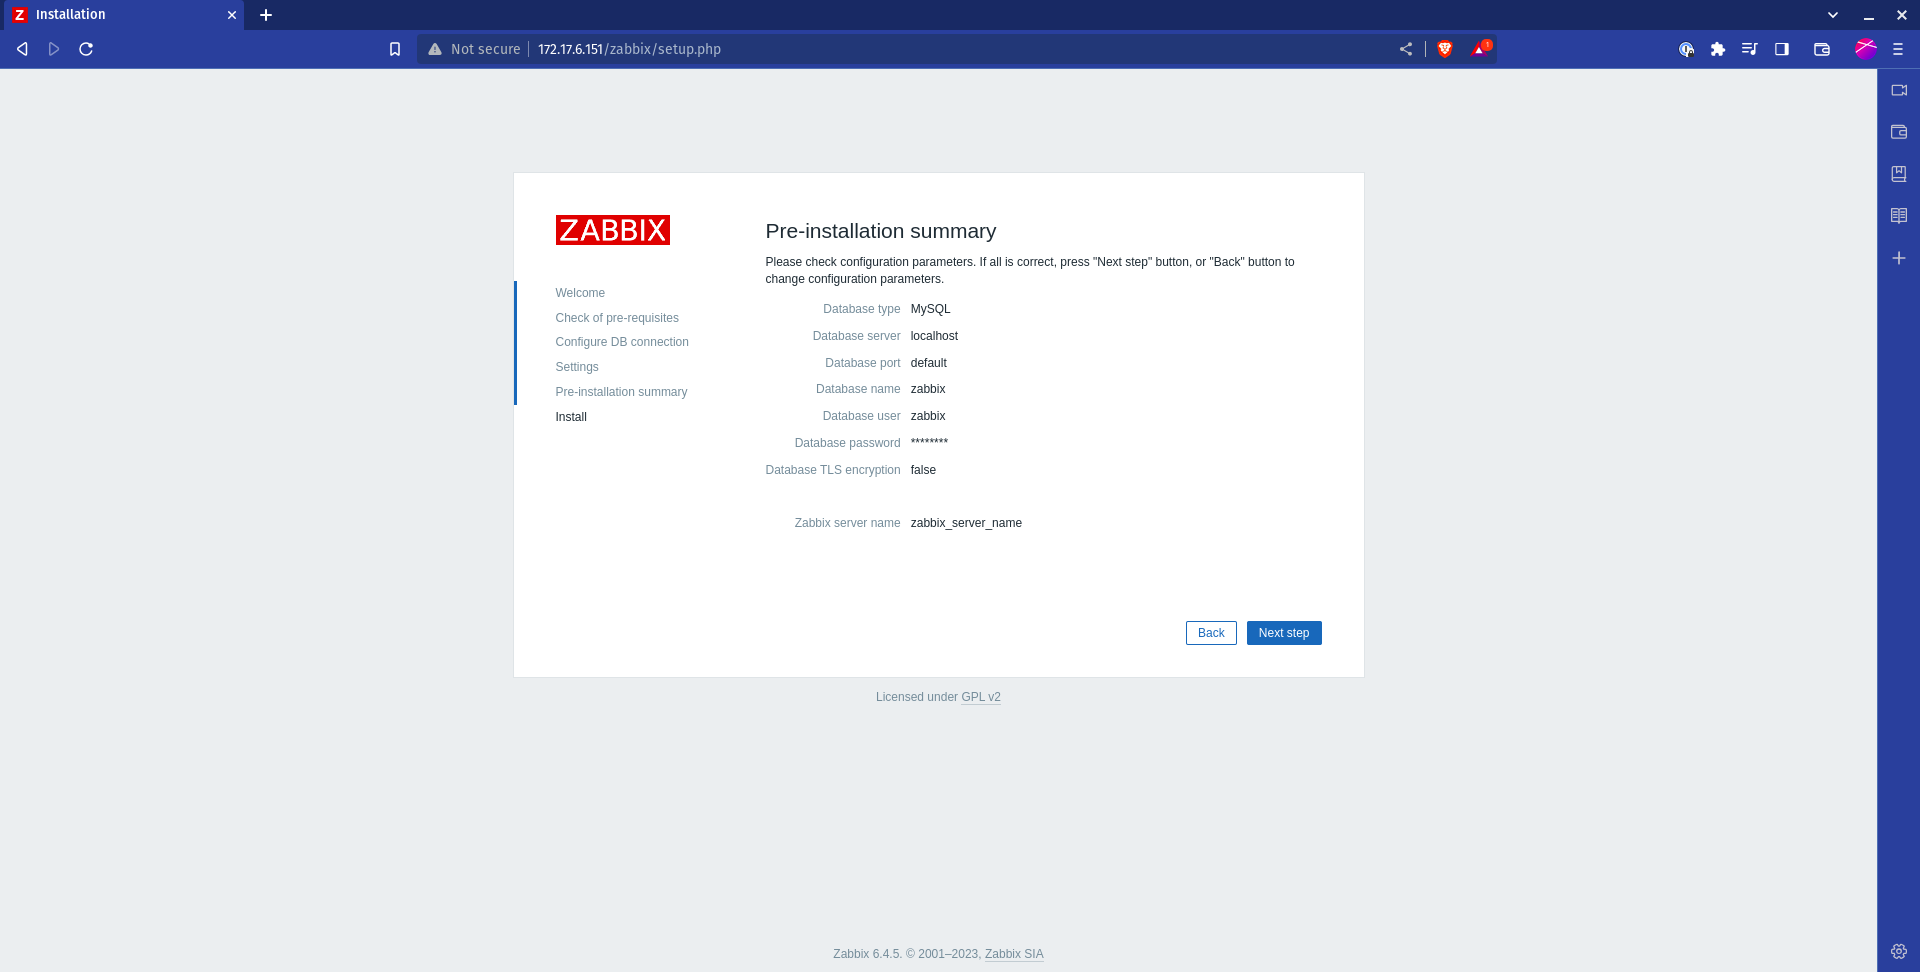
Task: Open sidebar settings gear
Action: pos(1899,951)
